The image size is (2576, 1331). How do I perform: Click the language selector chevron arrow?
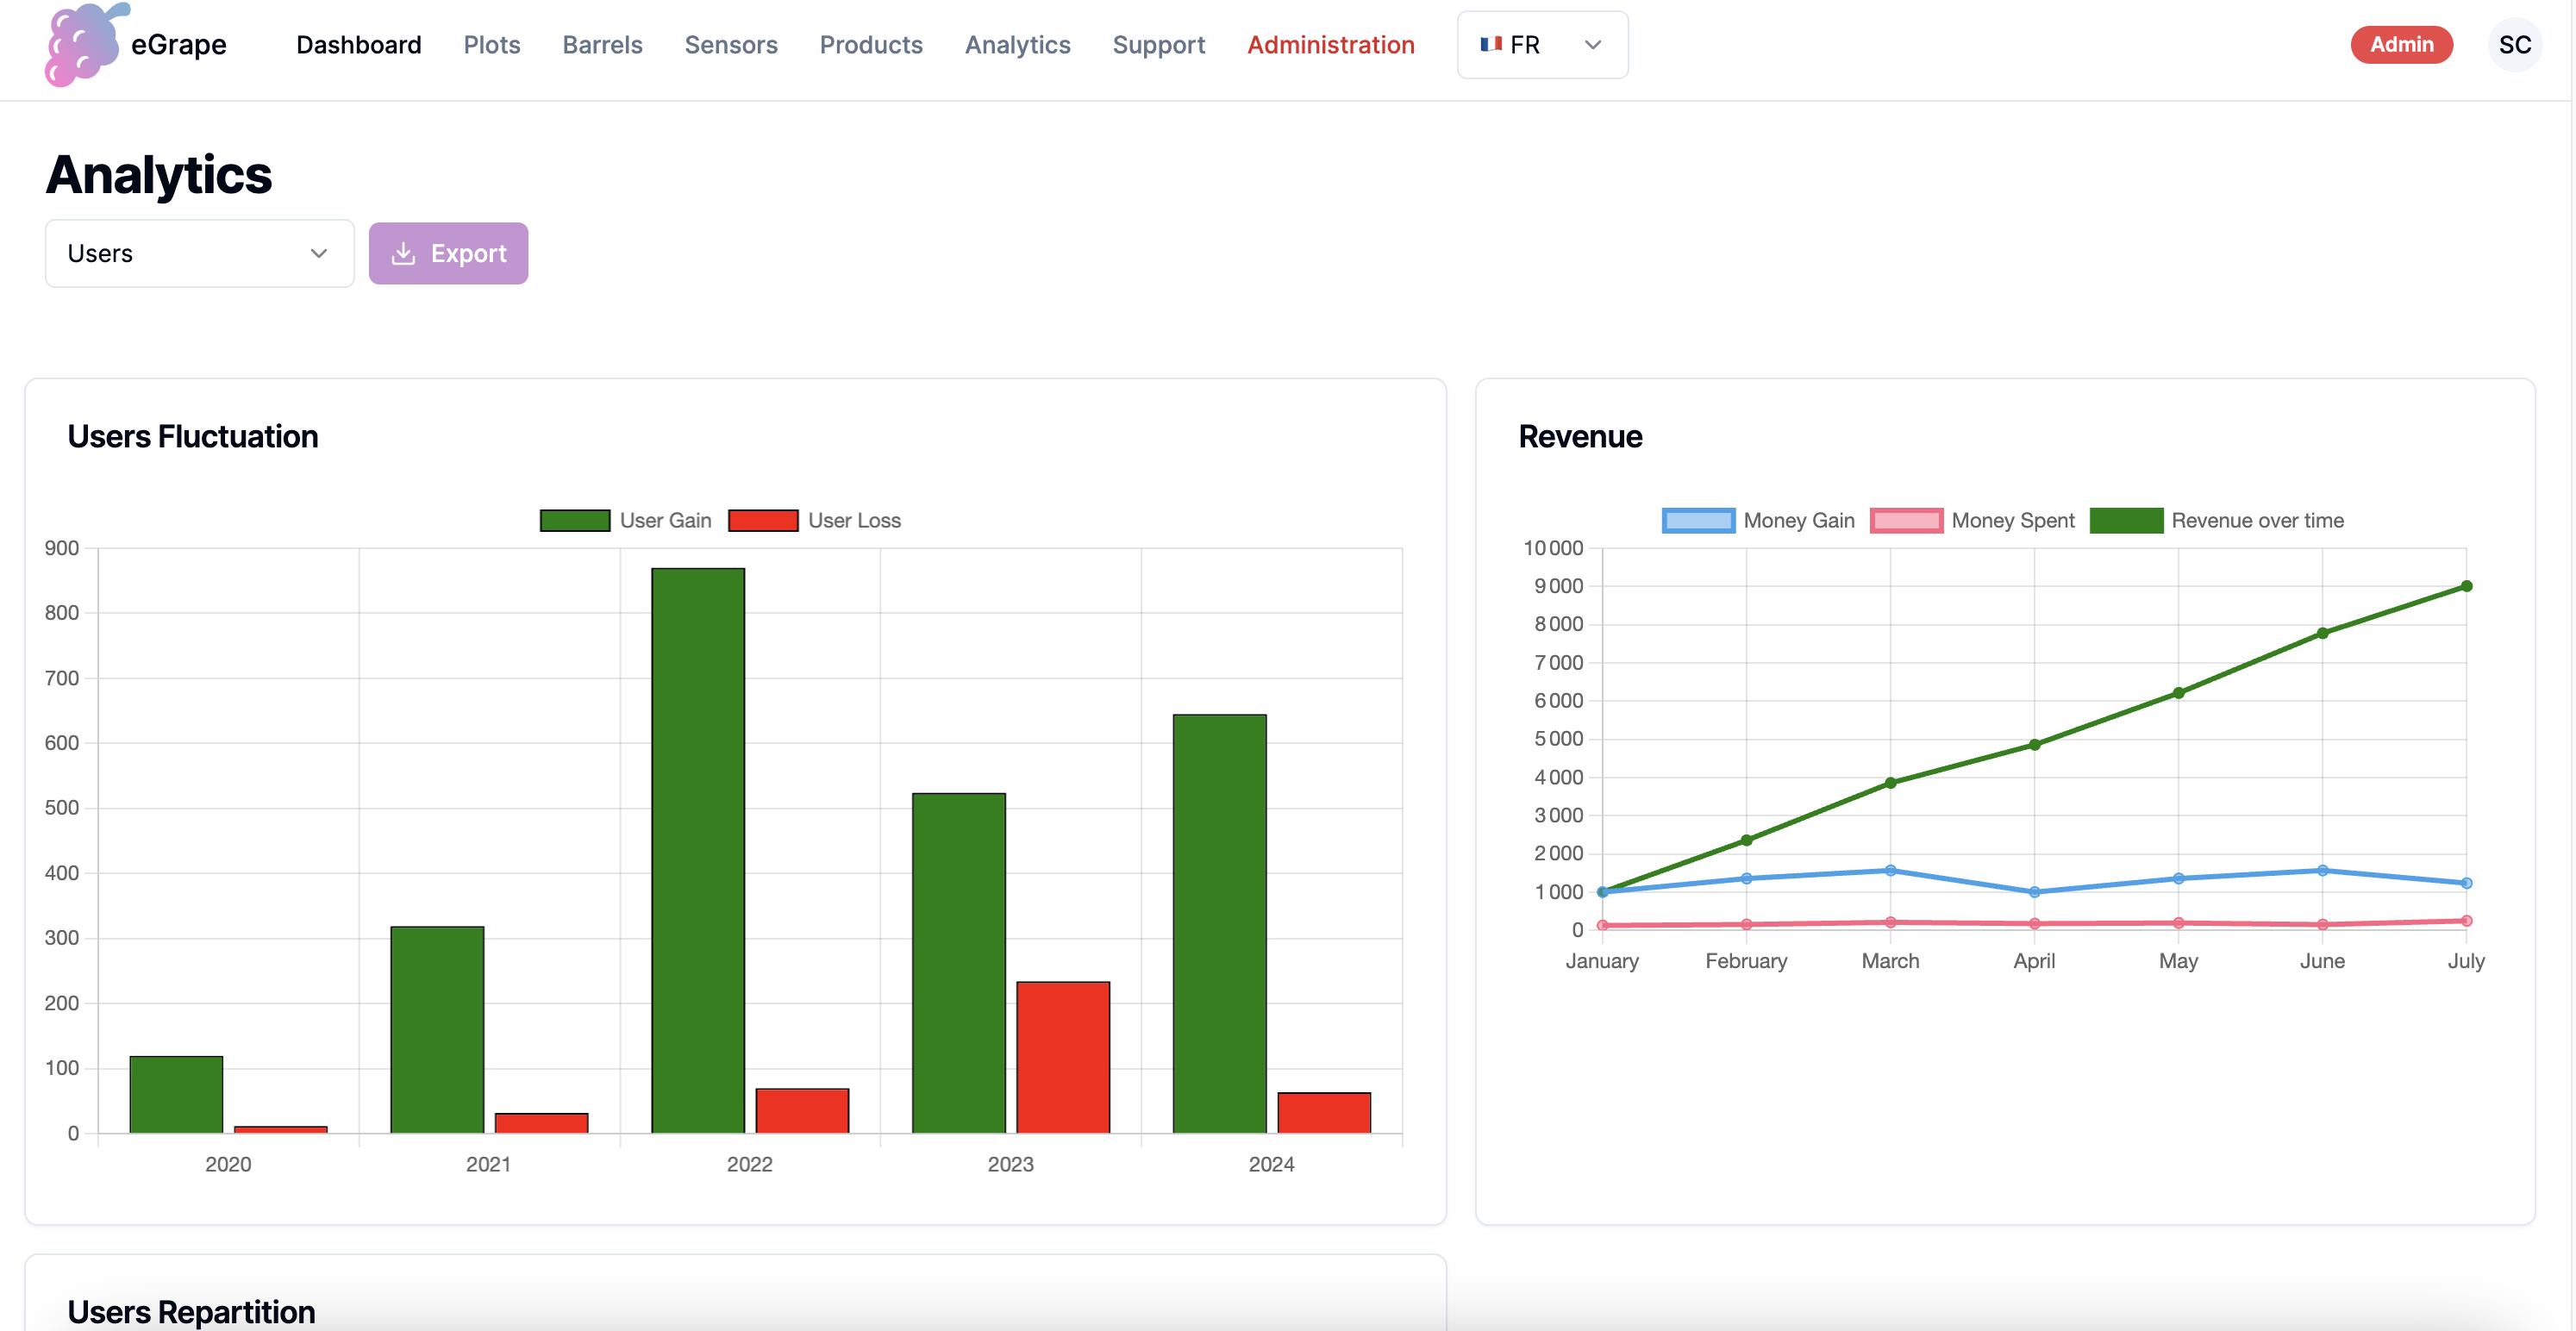click(1593, 45)
